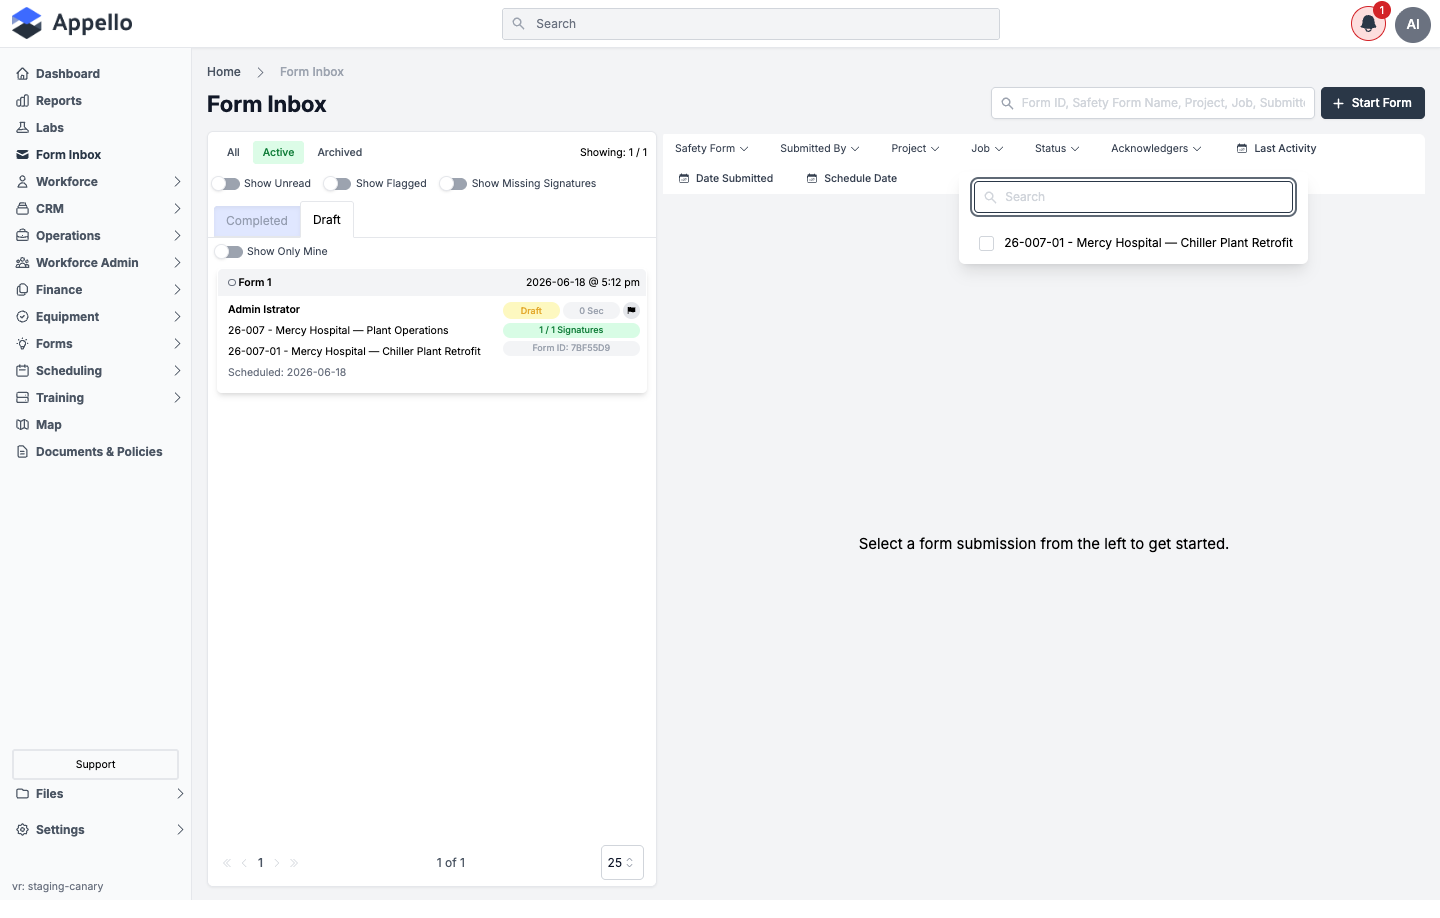Open the Project filter dropdown
This screenshot has width=1440, height=918.
point(915,149)
